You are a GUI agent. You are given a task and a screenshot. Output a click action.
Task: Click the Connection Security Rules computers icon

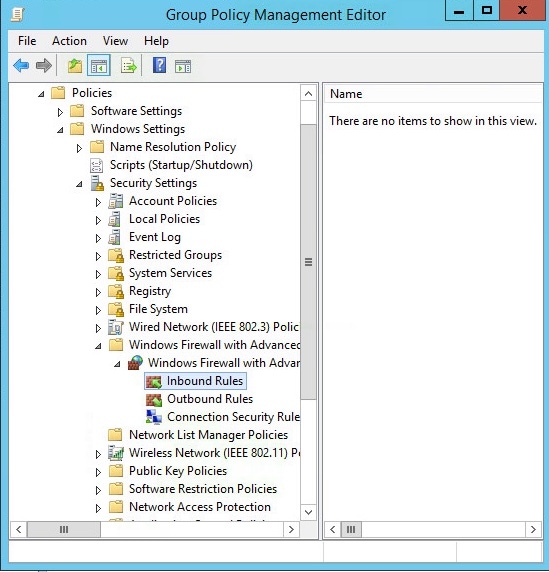point(154,417)
